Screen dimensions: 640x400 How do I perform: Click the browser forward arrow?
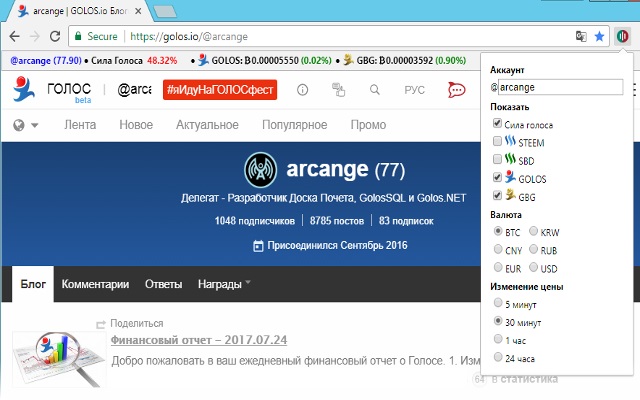35,36
